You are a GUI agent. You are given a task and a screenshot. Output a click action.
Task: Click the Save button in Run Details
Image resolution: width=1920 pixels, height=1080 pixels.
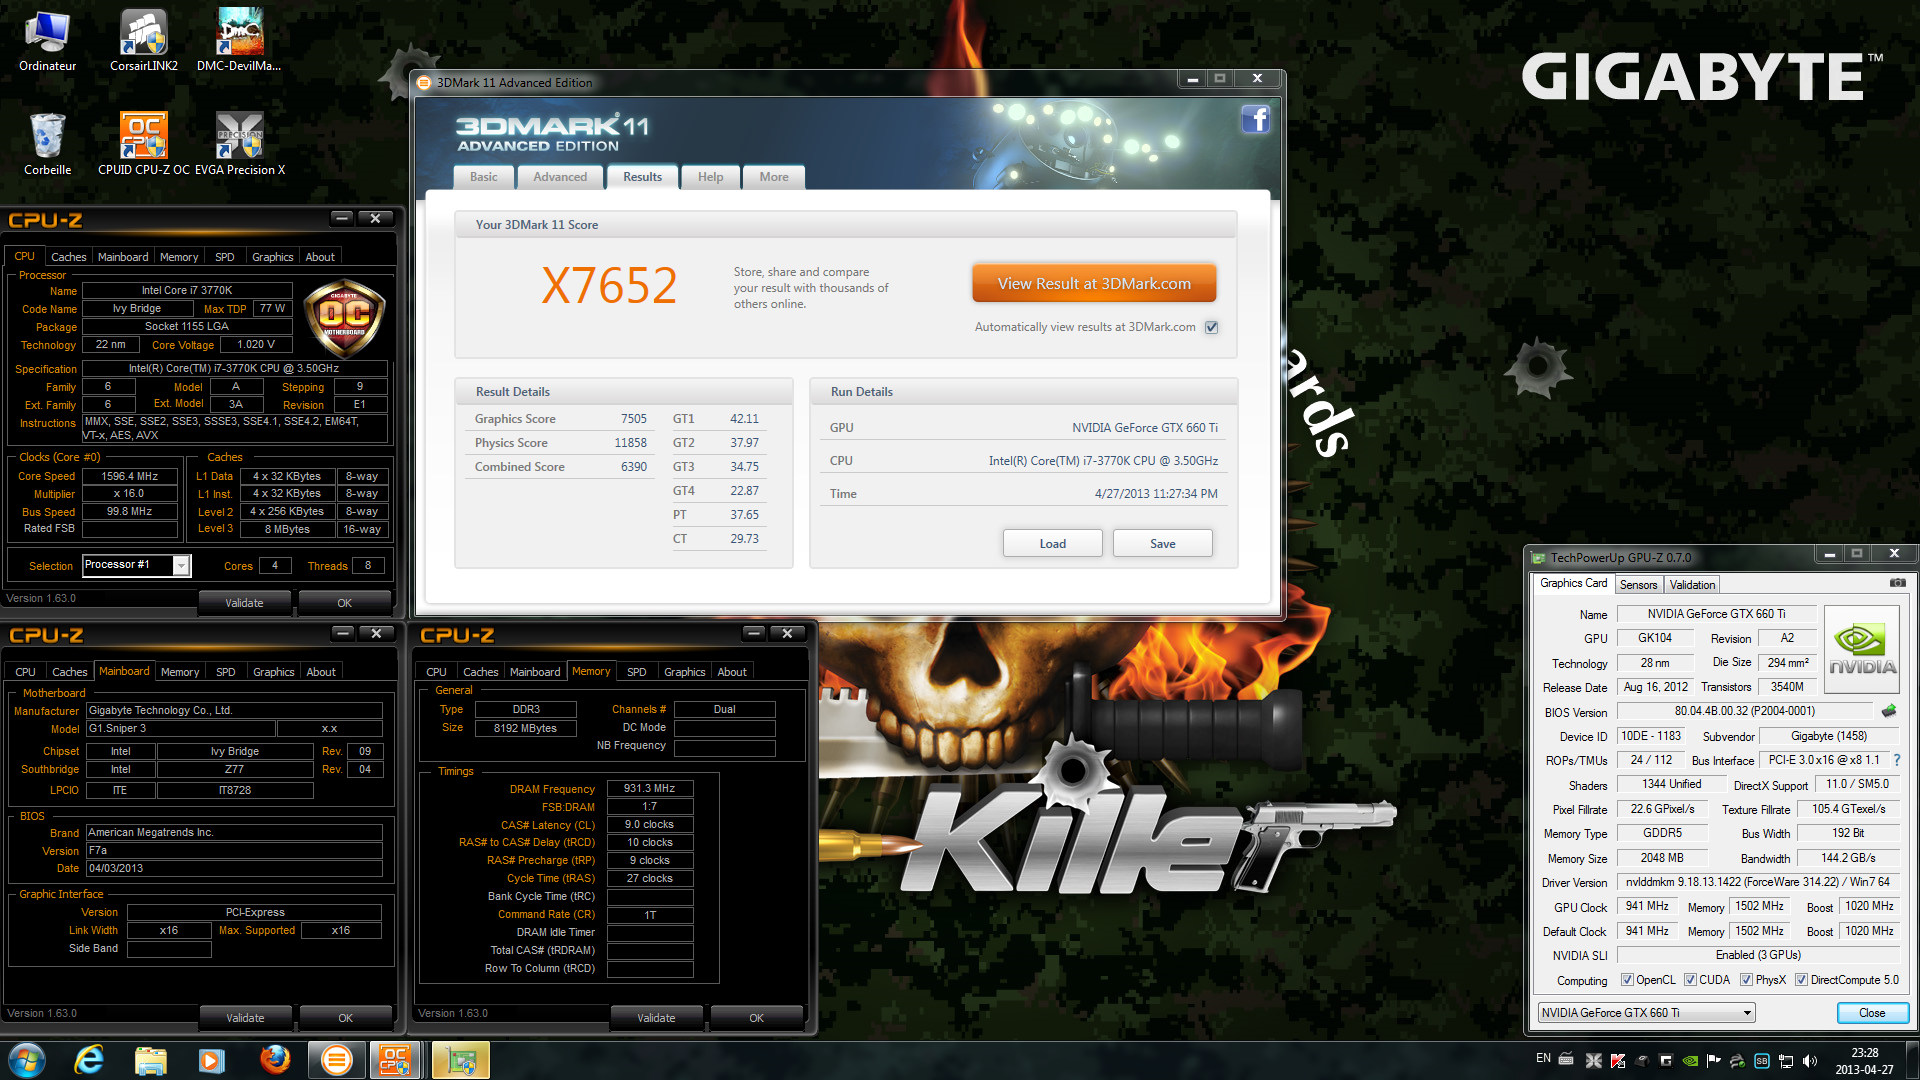[1162, 543]
